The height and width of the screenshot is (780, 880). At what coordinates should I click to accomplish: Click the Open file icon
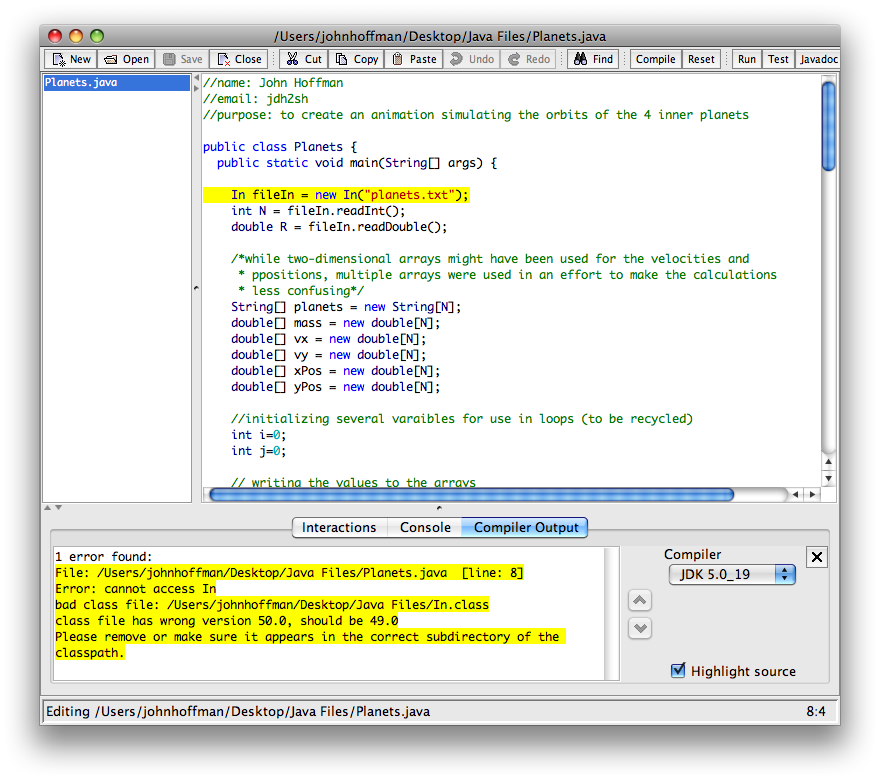coord(111,59)
